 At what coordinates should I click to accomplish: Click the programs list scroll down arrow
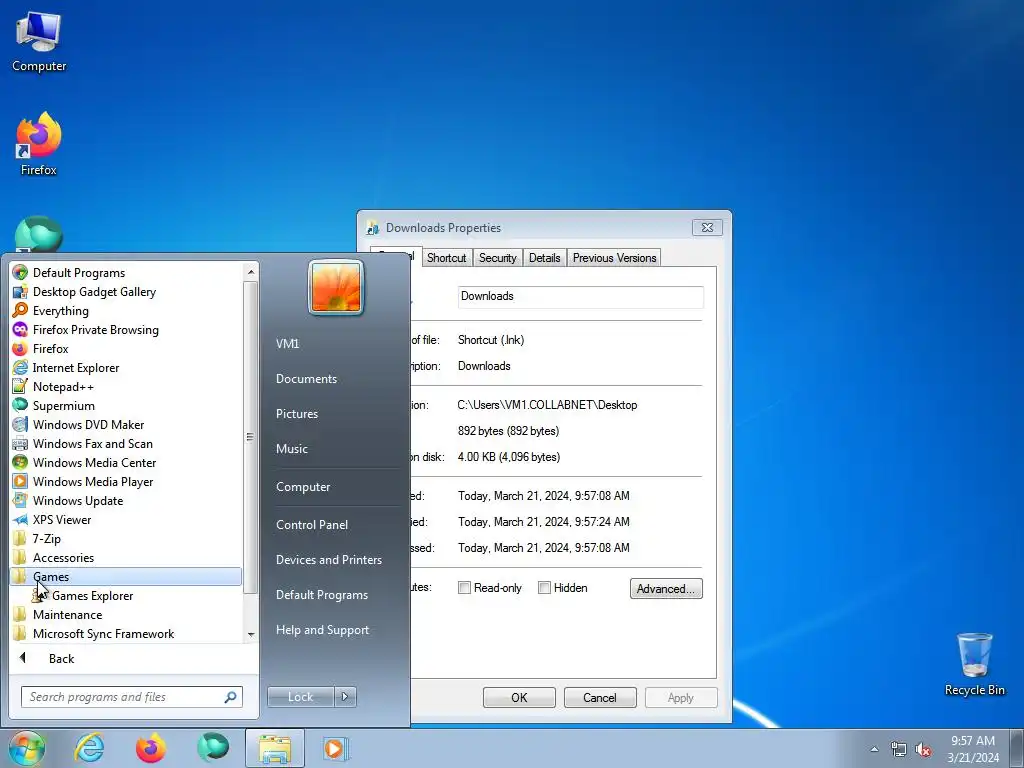(251, 634)
